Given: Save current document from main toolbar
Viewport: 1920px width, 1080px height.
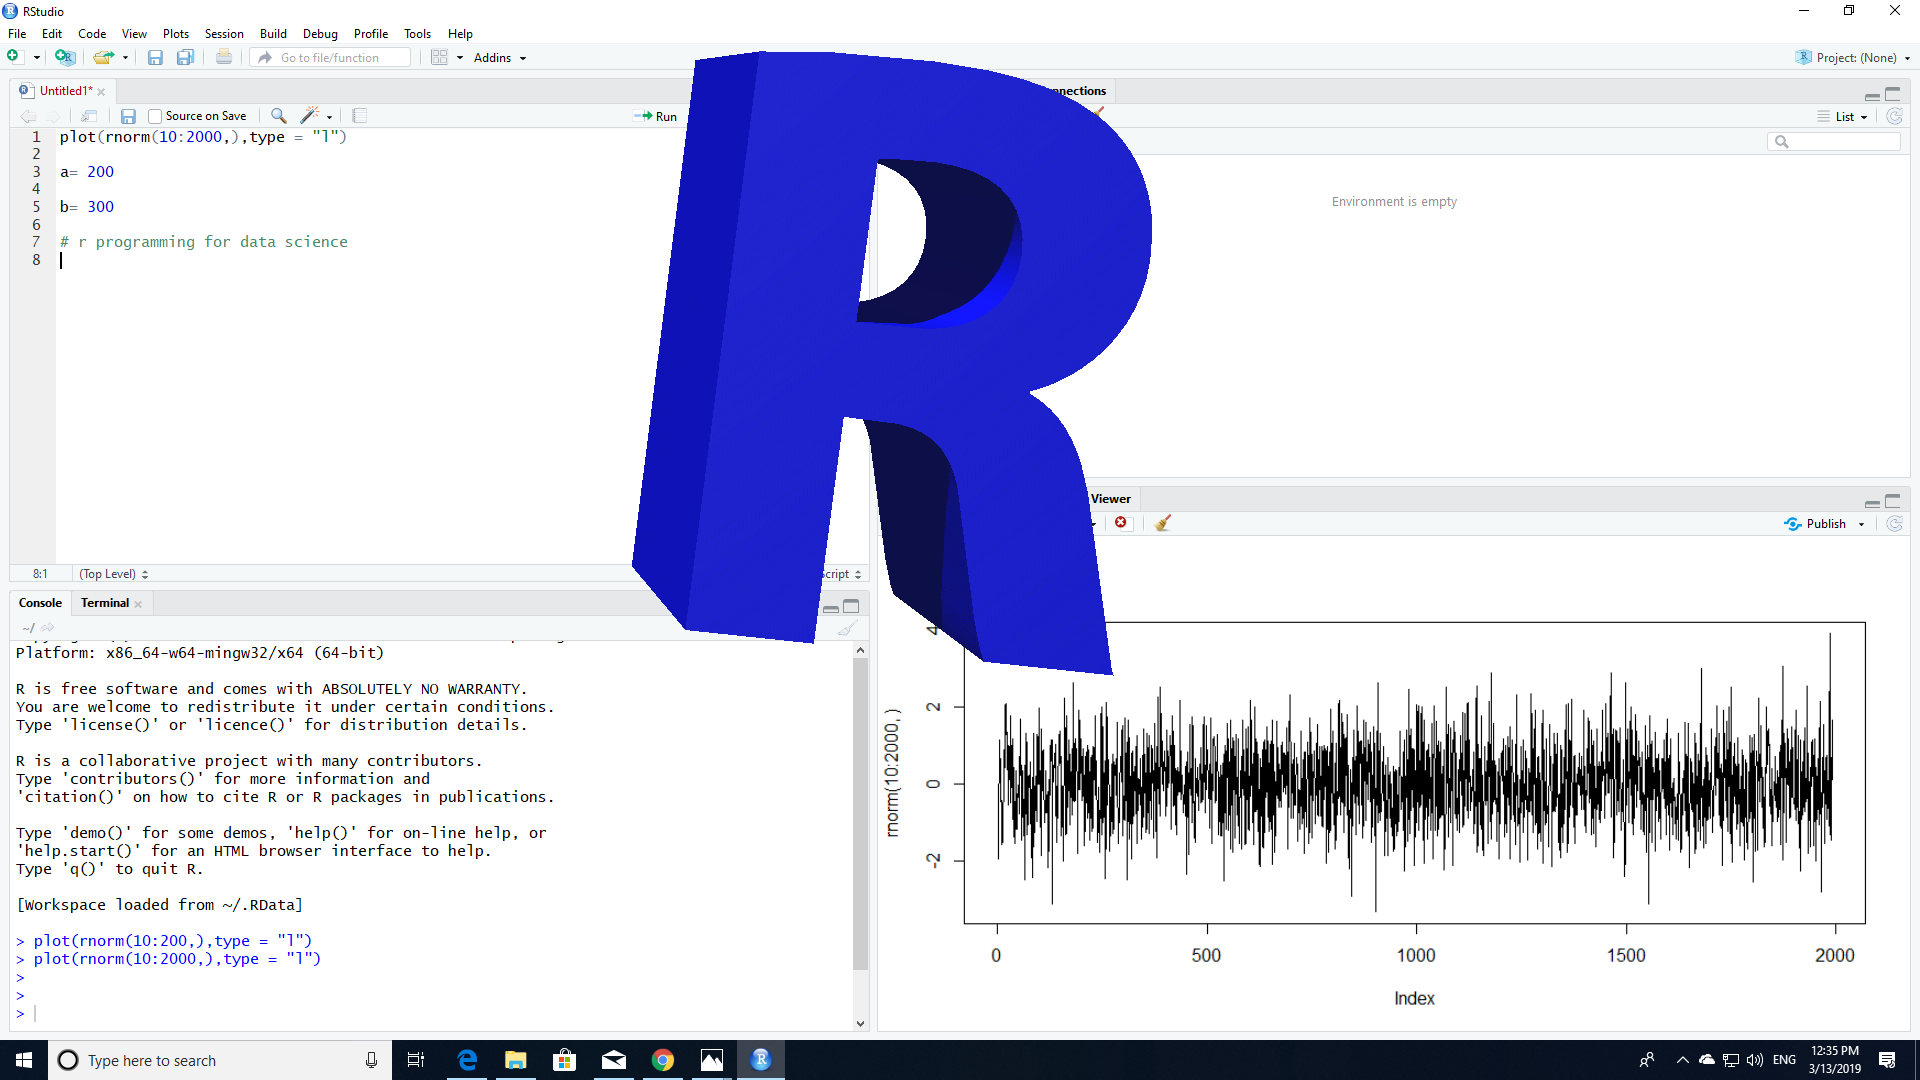Looking at the screenshot, I should coord(155,57).
